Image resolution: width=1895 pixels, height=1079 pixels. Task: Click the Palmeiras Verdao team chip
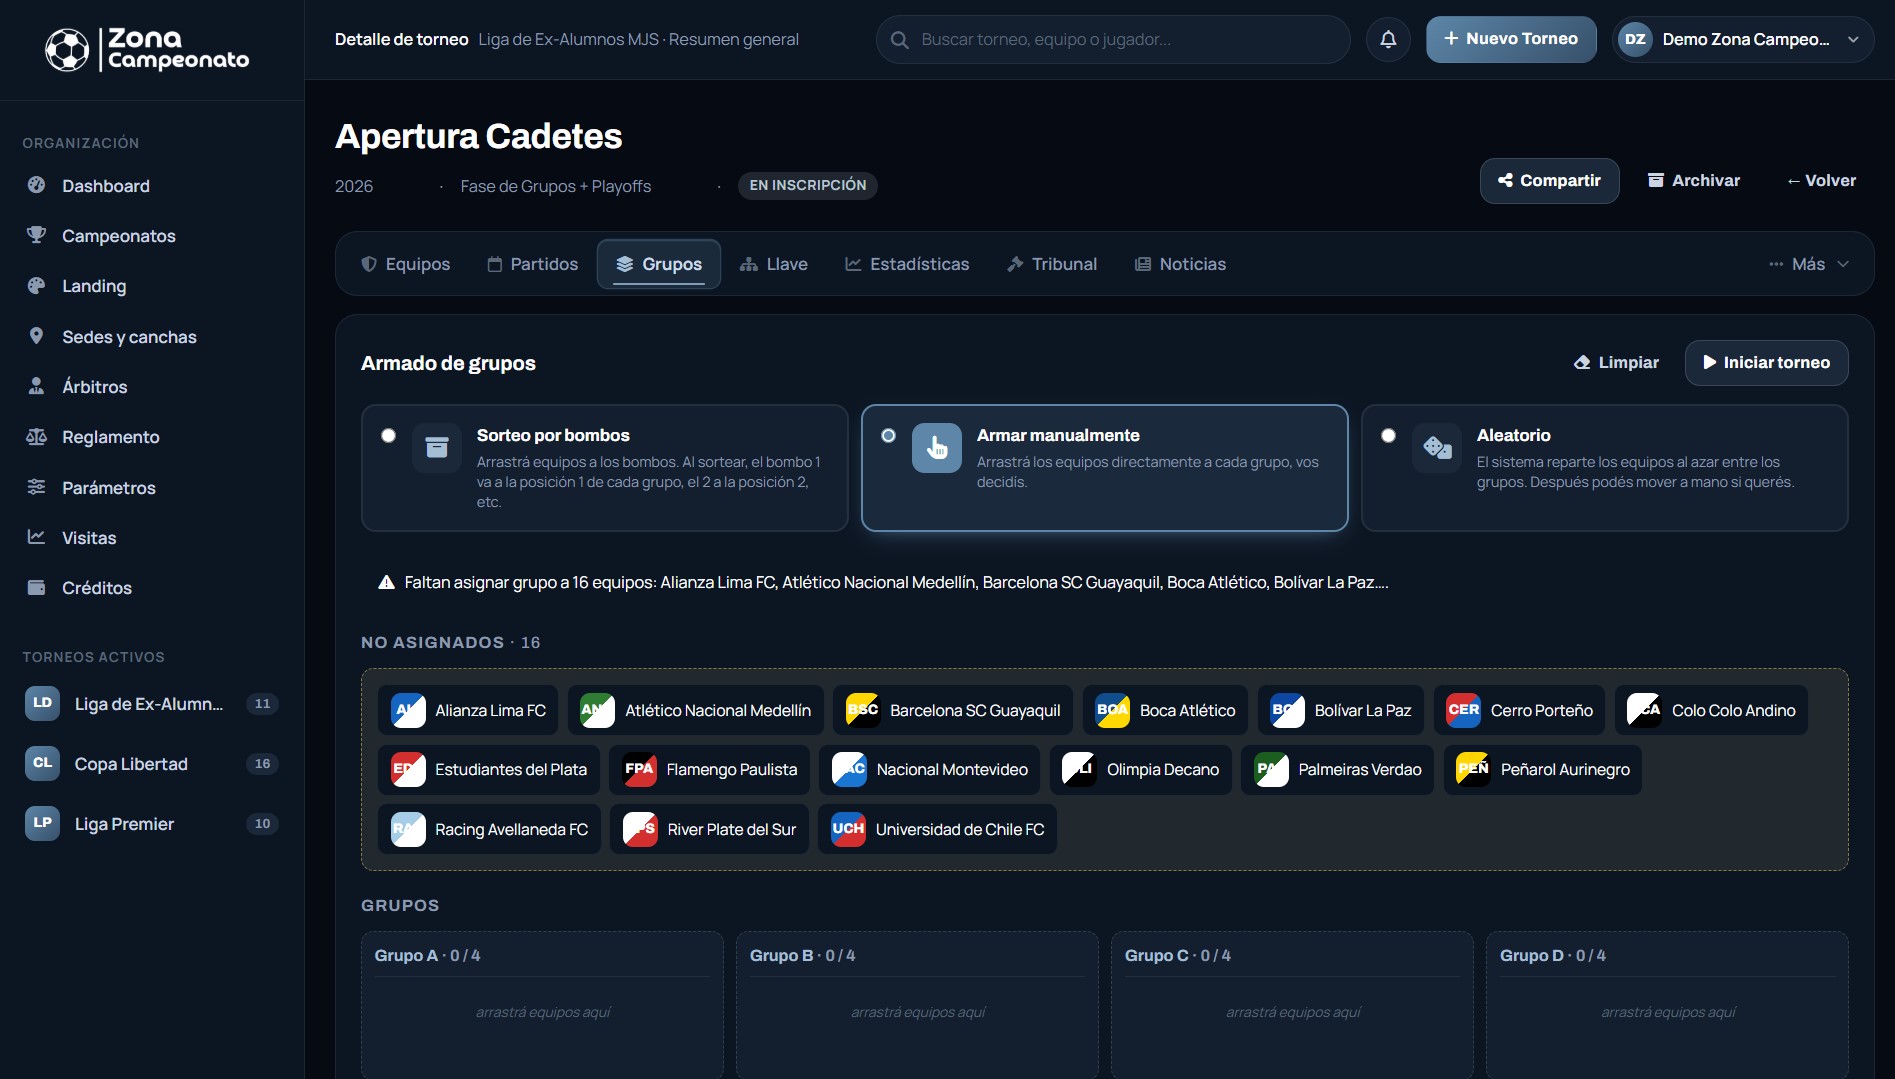tap(1337, 769)
